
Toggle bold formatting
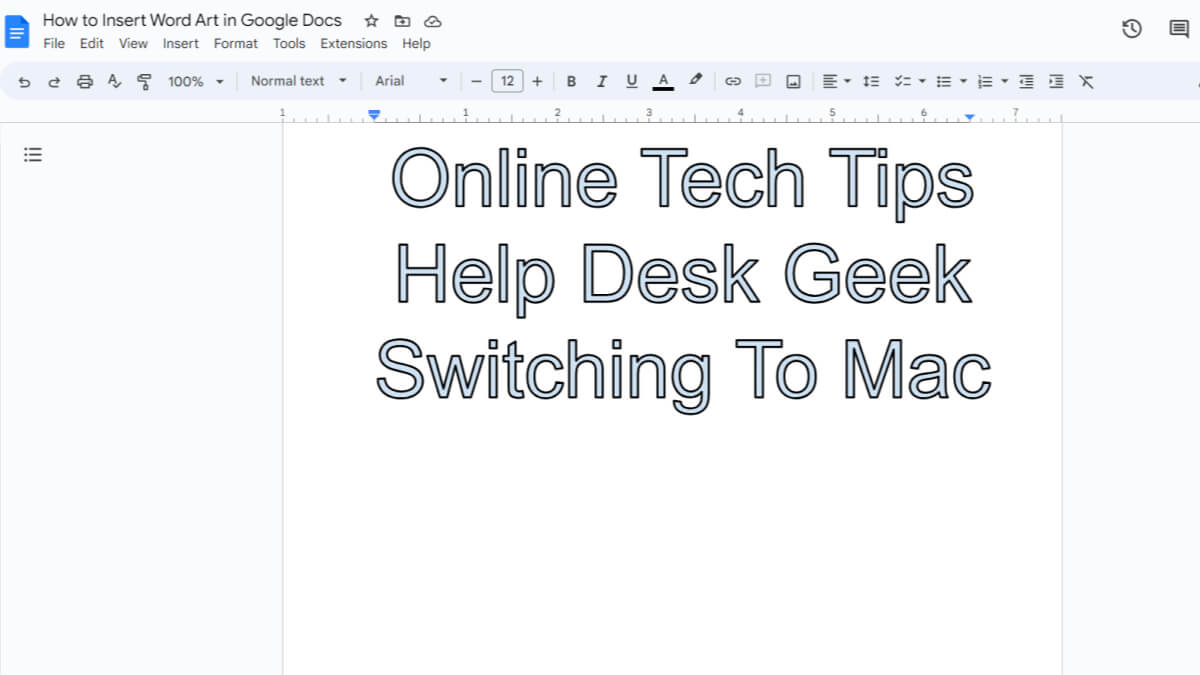571,81
